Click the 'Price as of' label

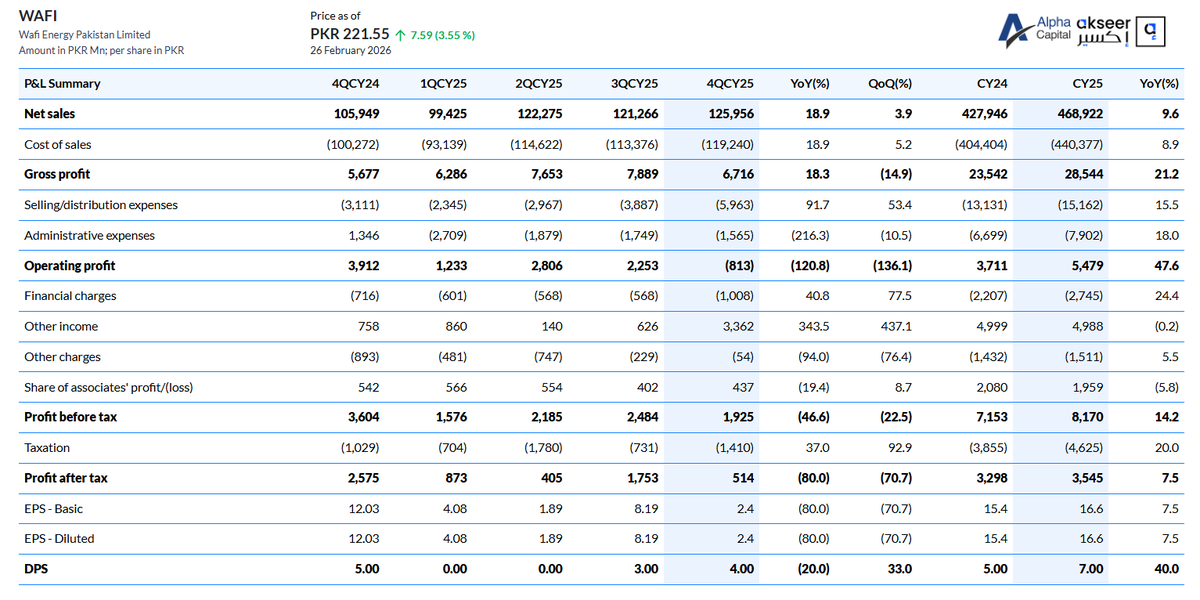click(336, 16)
